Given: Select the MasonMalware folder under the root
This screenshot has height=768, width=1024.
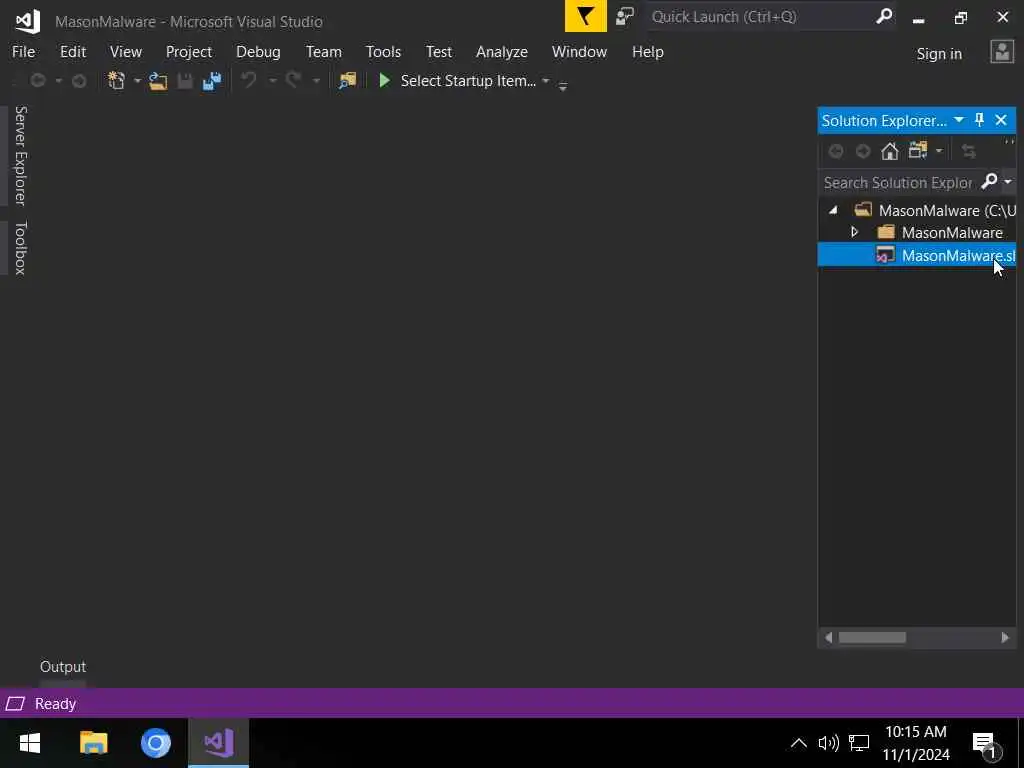Looking at the screenshot, I should [x=952, y=232].
